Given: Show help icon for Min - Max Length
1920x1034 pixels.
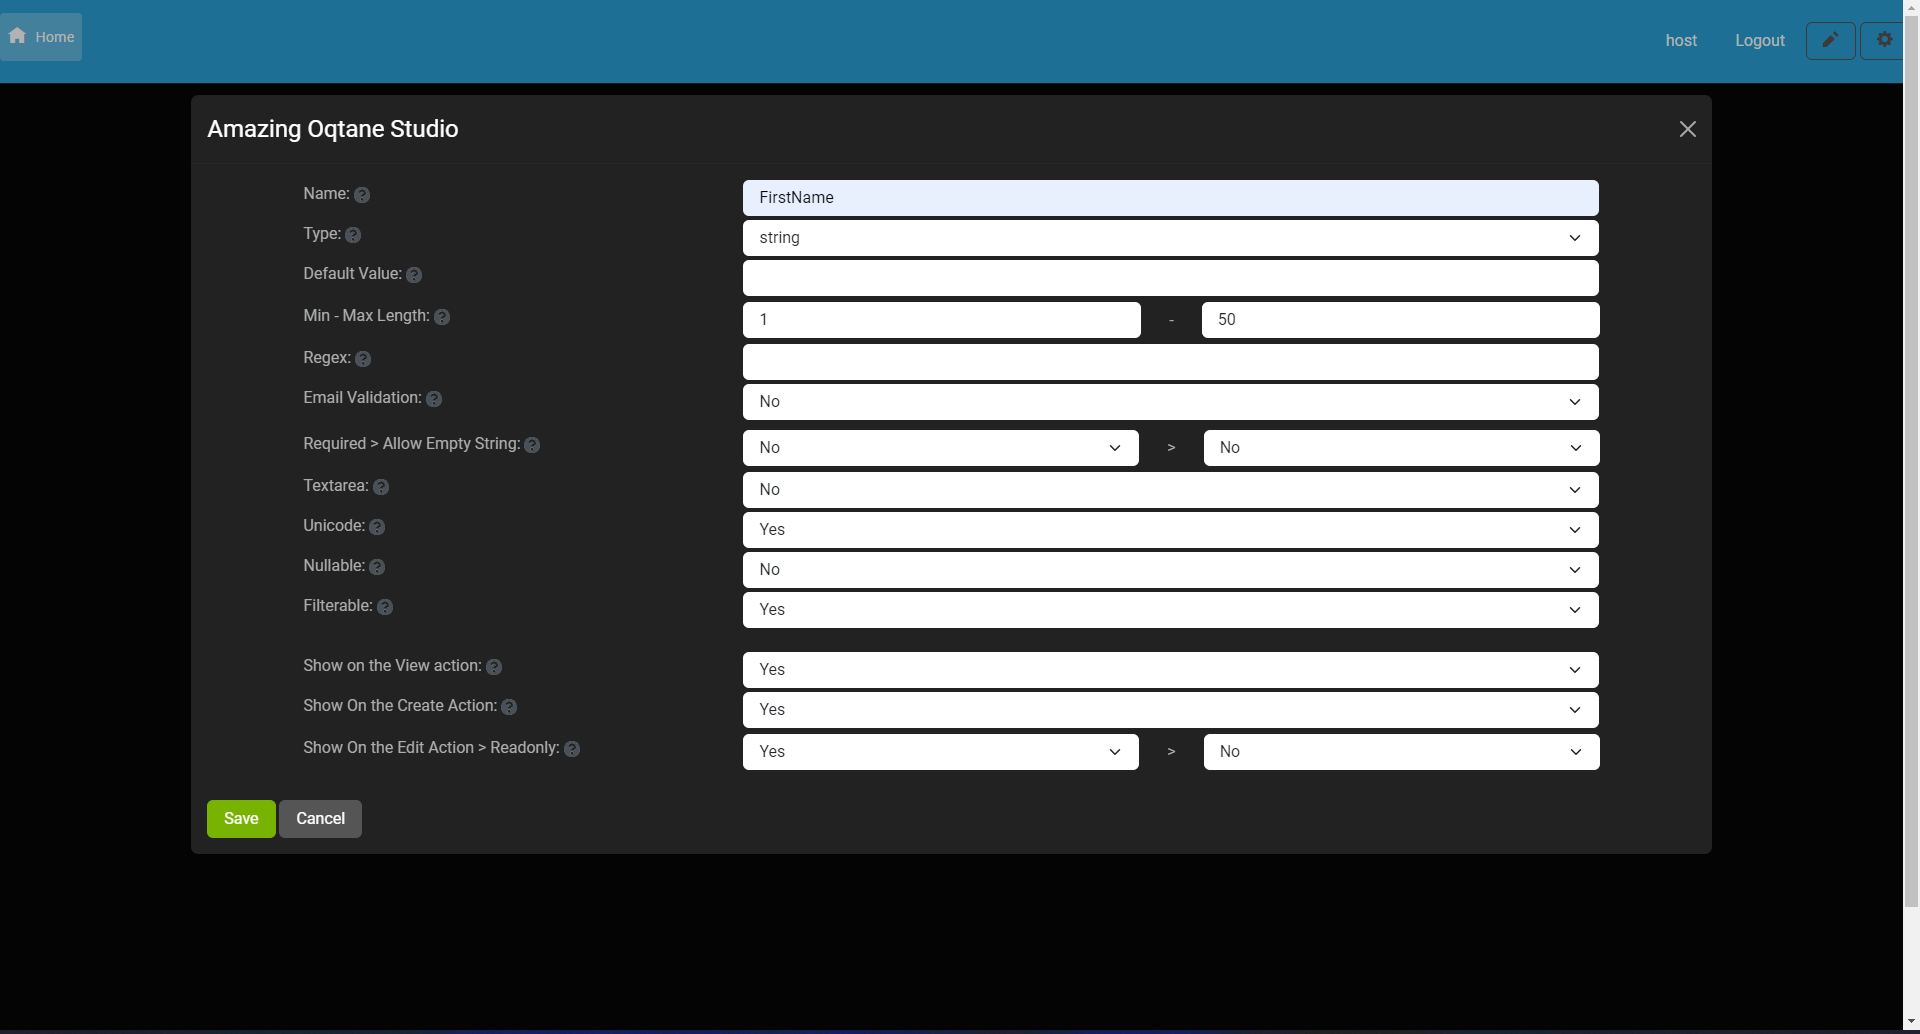Looking at the screenshot, I should 442,317.
